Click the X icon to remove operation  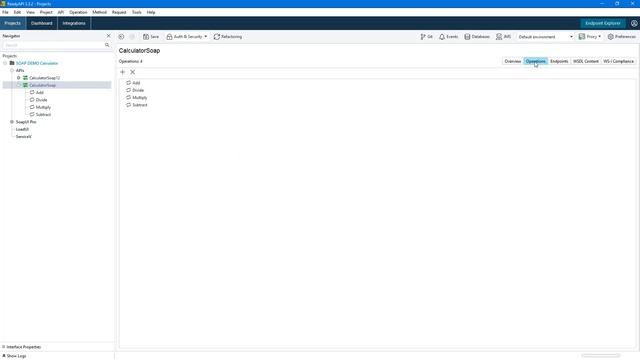tap(133, 72)
